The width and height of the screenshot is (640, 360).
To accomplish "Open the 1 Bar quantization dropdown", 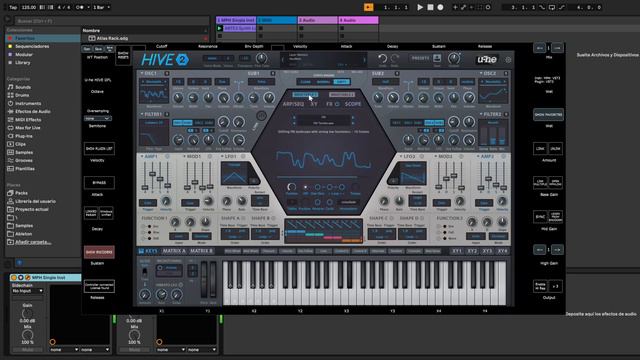I will coord(101,7).
